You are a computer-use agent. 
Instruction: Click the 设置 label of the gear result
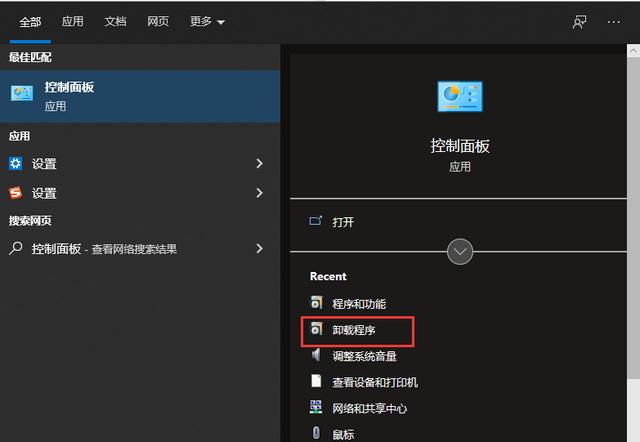tap(44, 164)
